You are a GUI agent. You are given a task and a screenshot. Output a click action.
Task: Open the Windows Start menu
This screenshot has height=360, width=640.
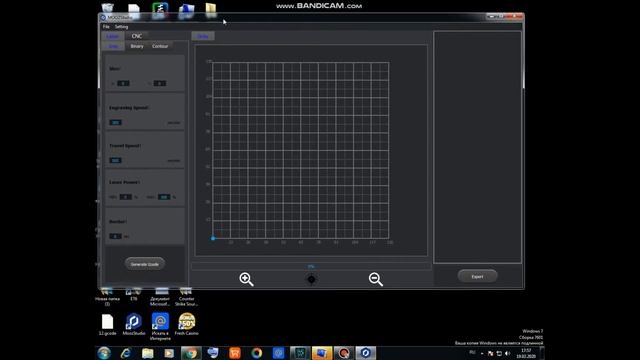(x=104, y=353)
